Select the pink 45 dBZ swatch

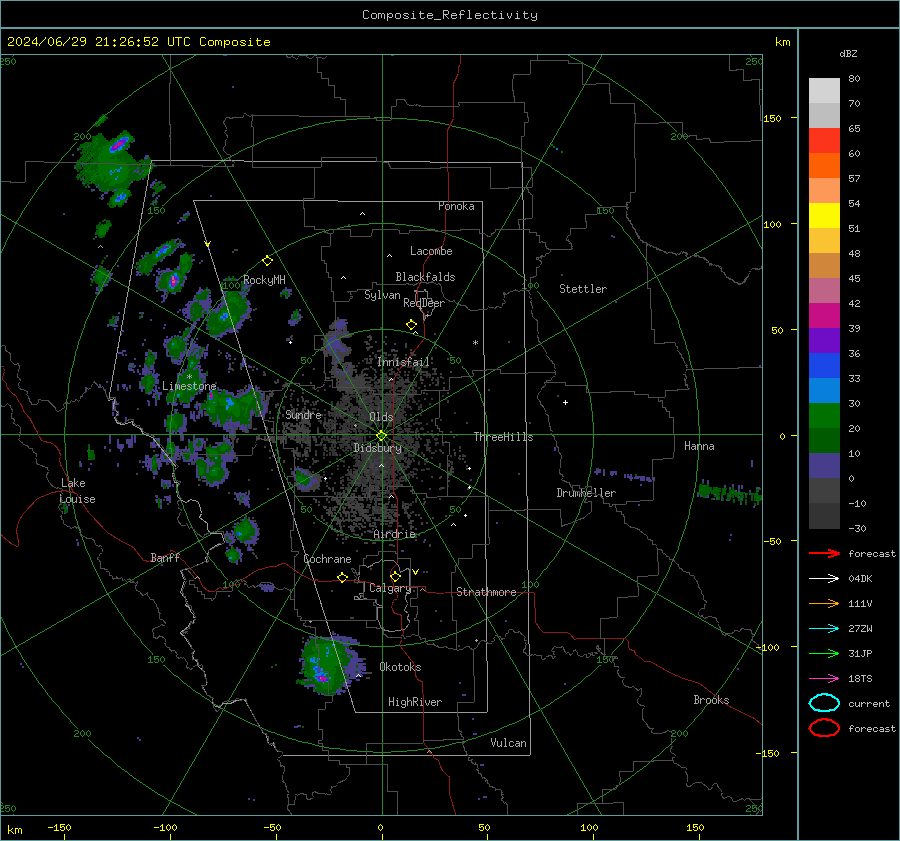[824, 290]
